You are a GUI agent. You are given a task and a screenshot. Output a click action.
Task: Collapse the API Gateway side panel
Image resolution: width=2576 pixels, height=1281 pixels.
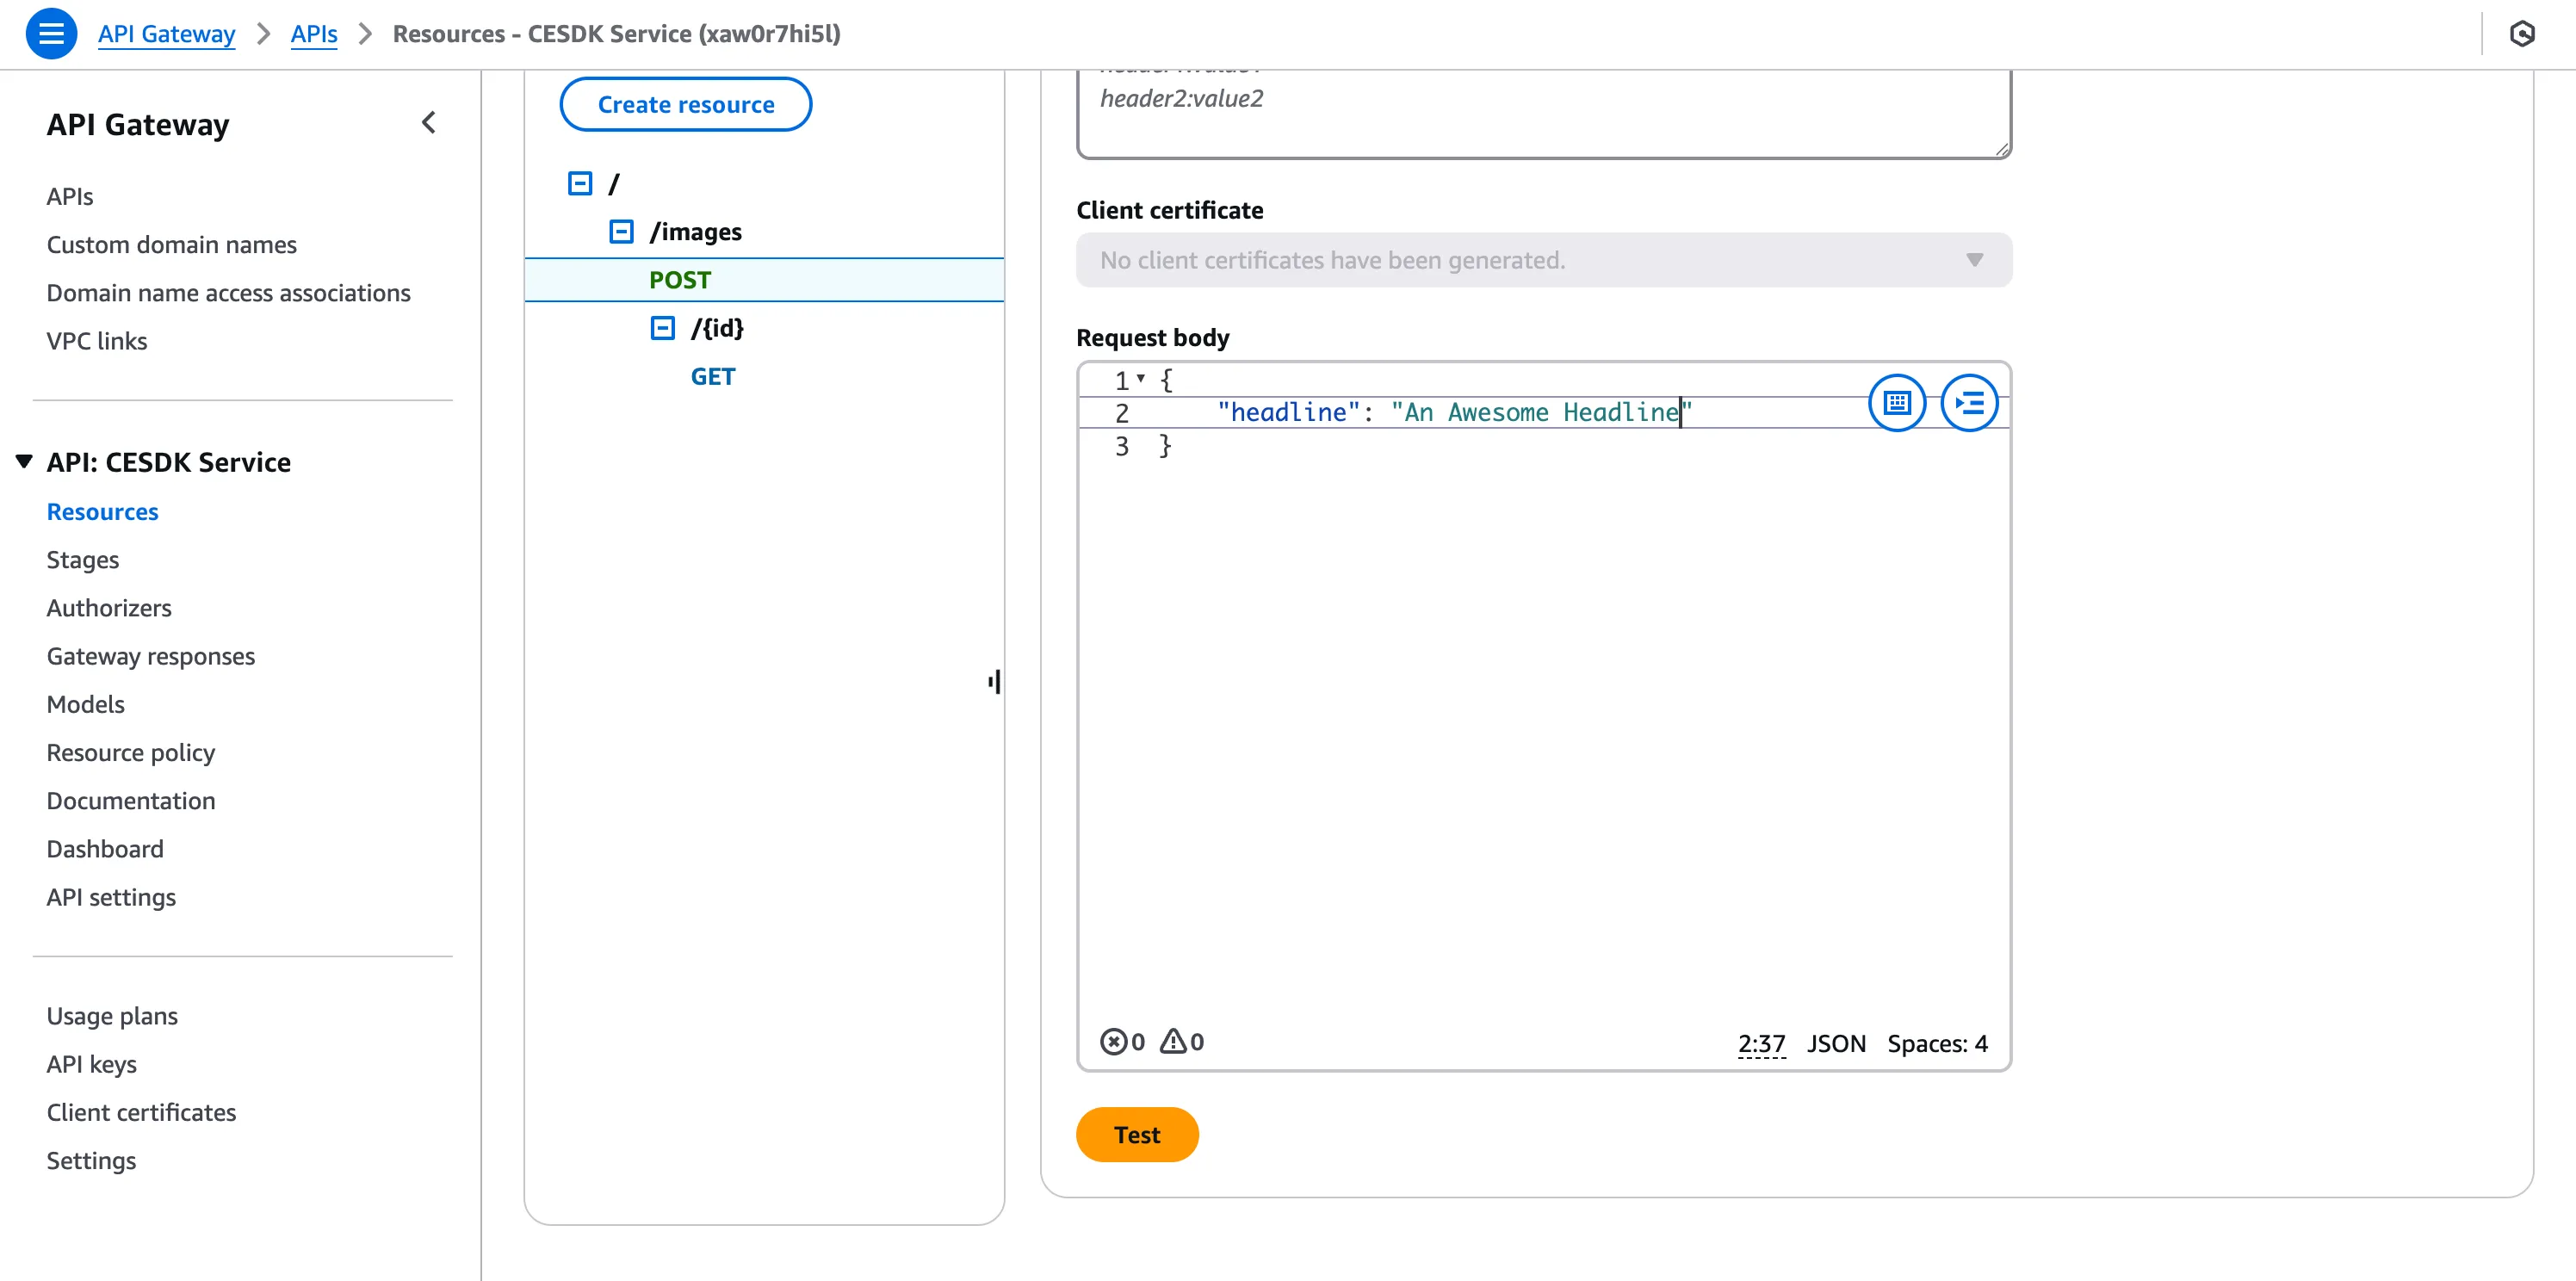click(429, 123)
